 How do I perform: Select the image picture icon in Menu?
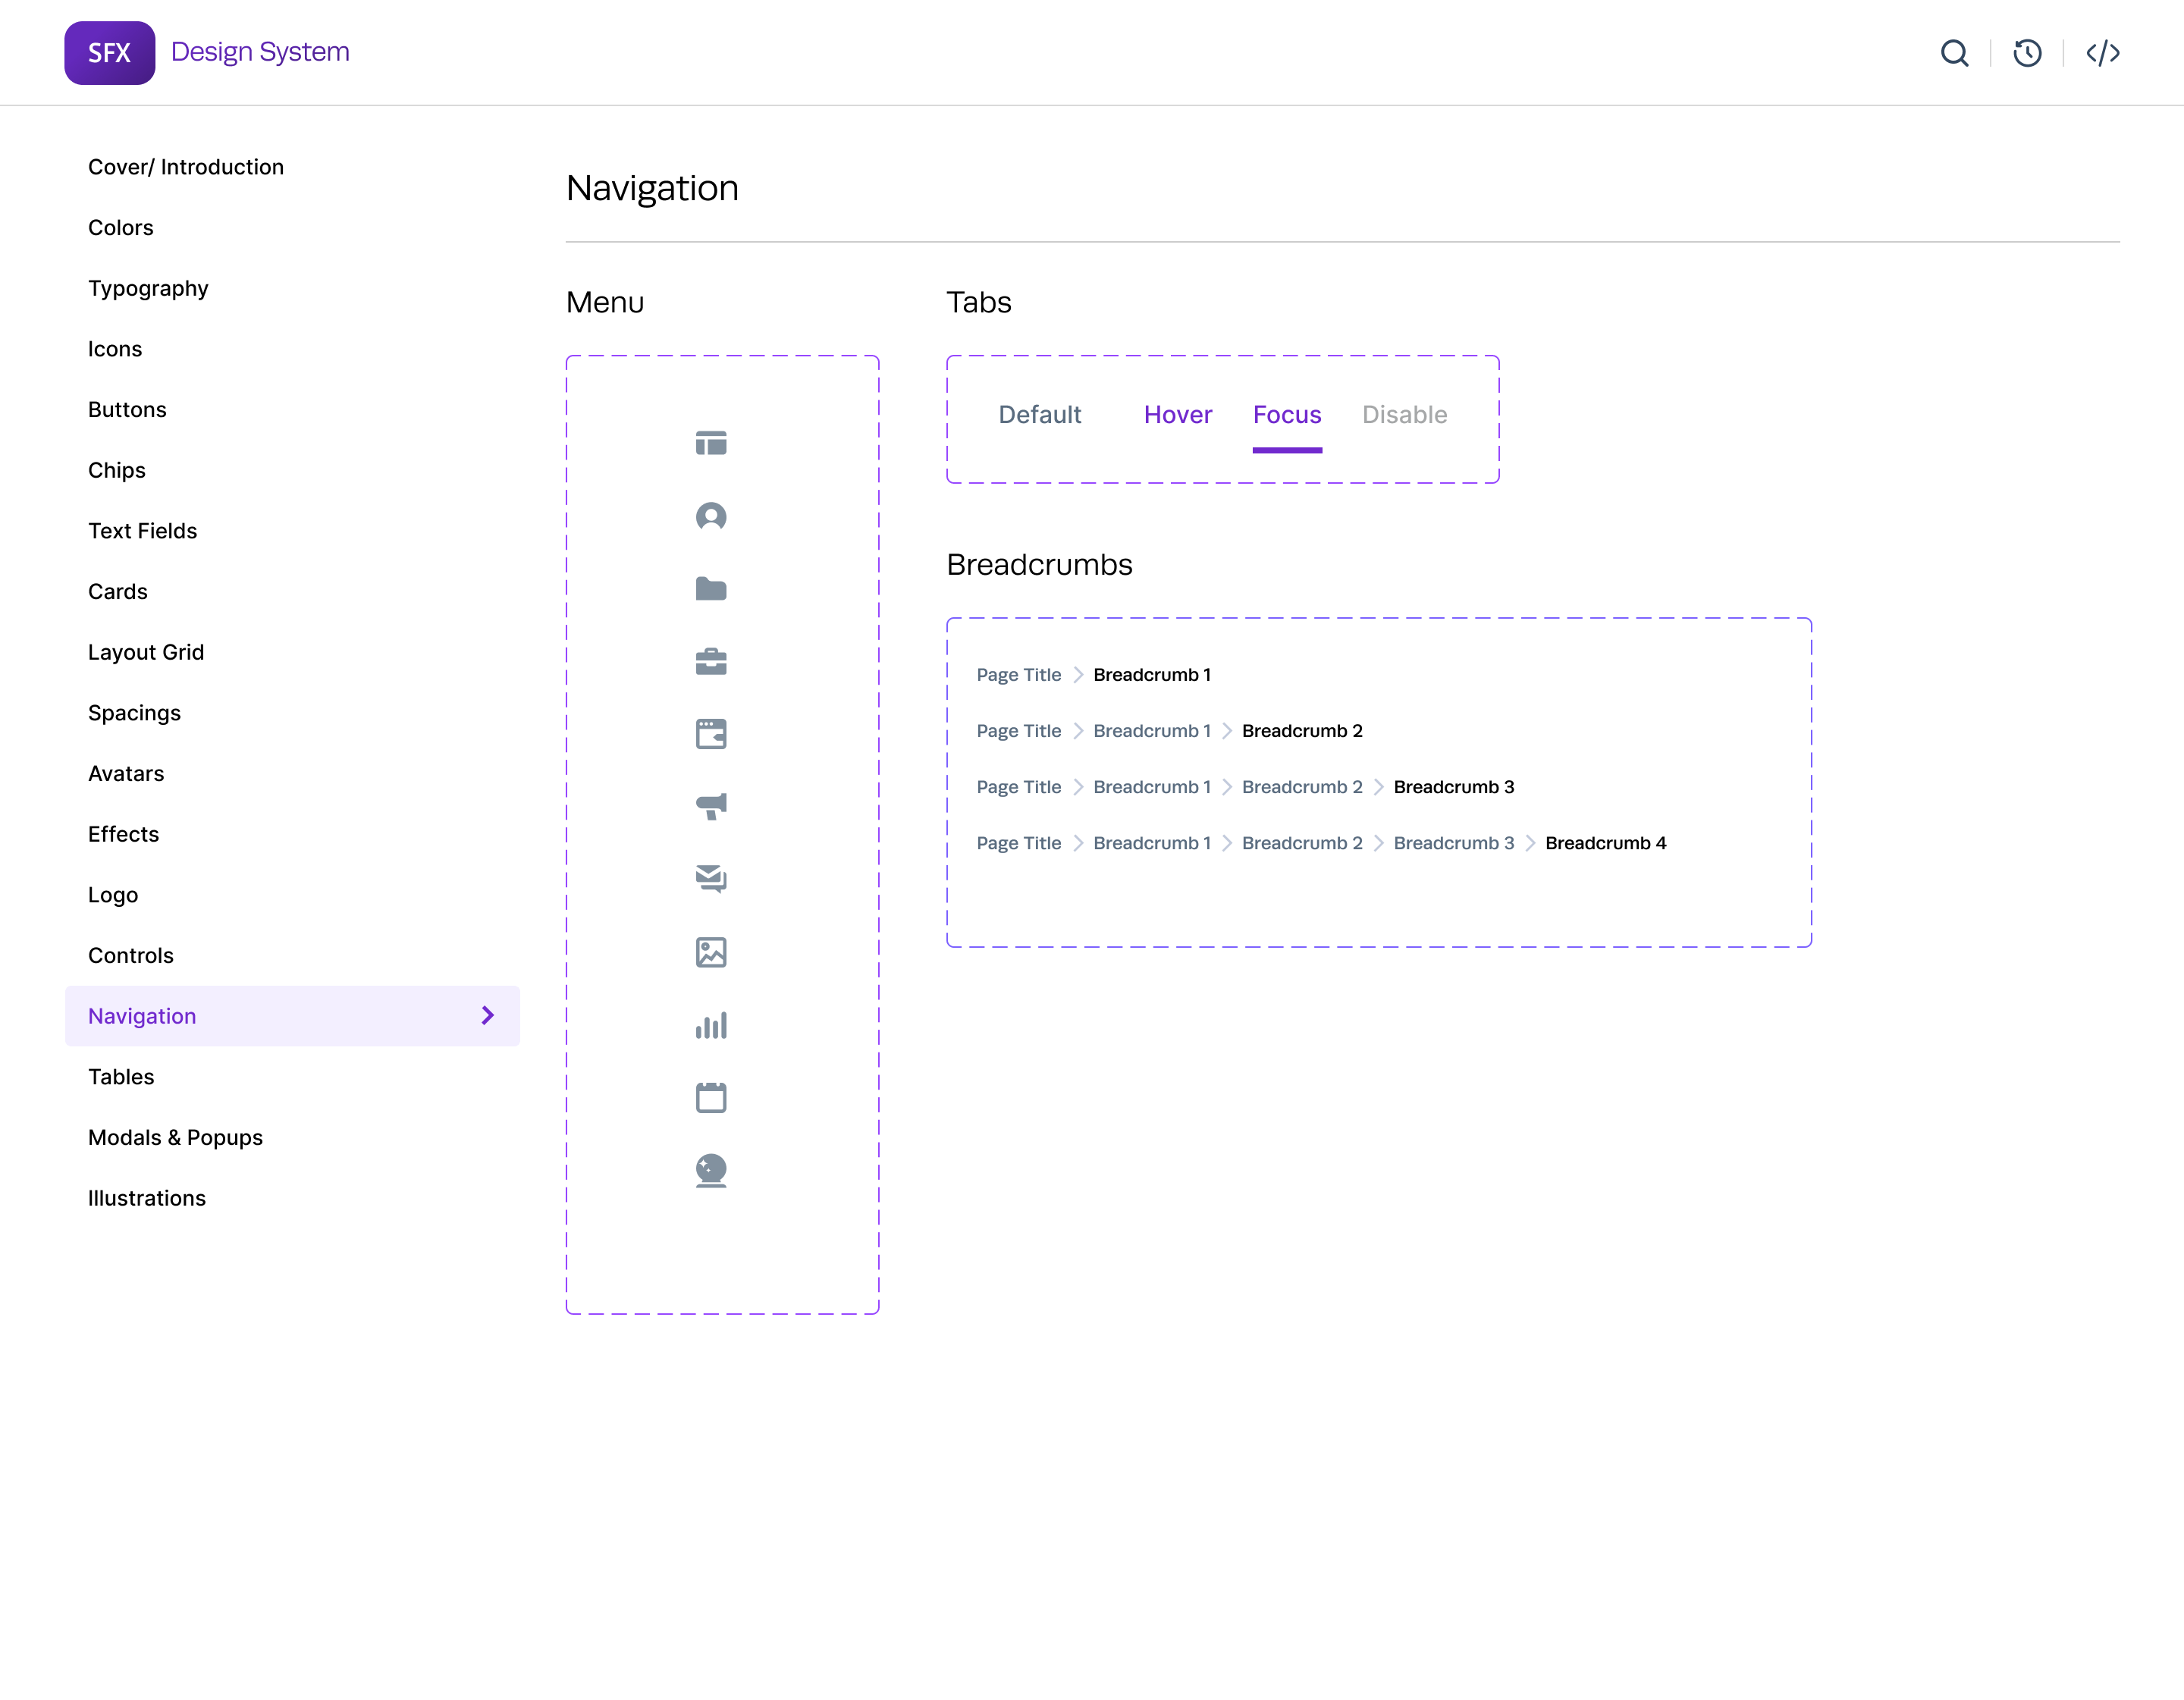pos(711,952)
